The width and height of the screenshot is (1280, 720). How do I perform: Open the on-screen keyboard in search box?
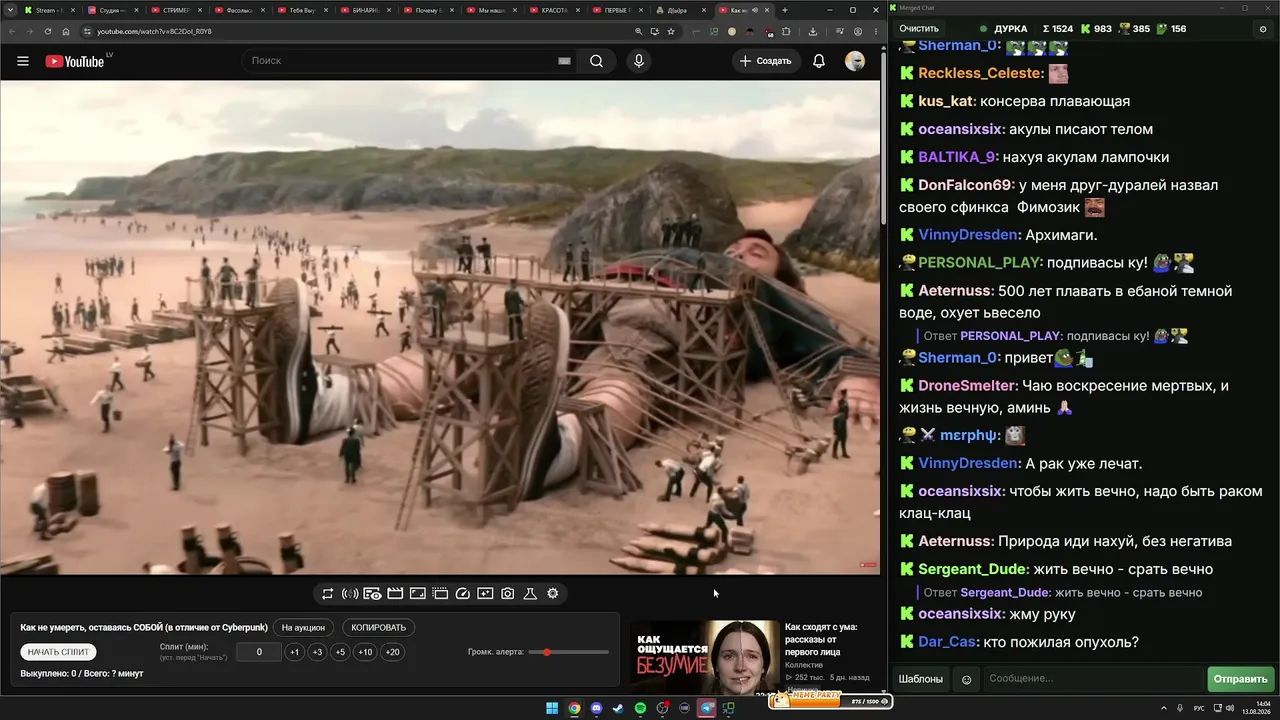tap(564, 61)
